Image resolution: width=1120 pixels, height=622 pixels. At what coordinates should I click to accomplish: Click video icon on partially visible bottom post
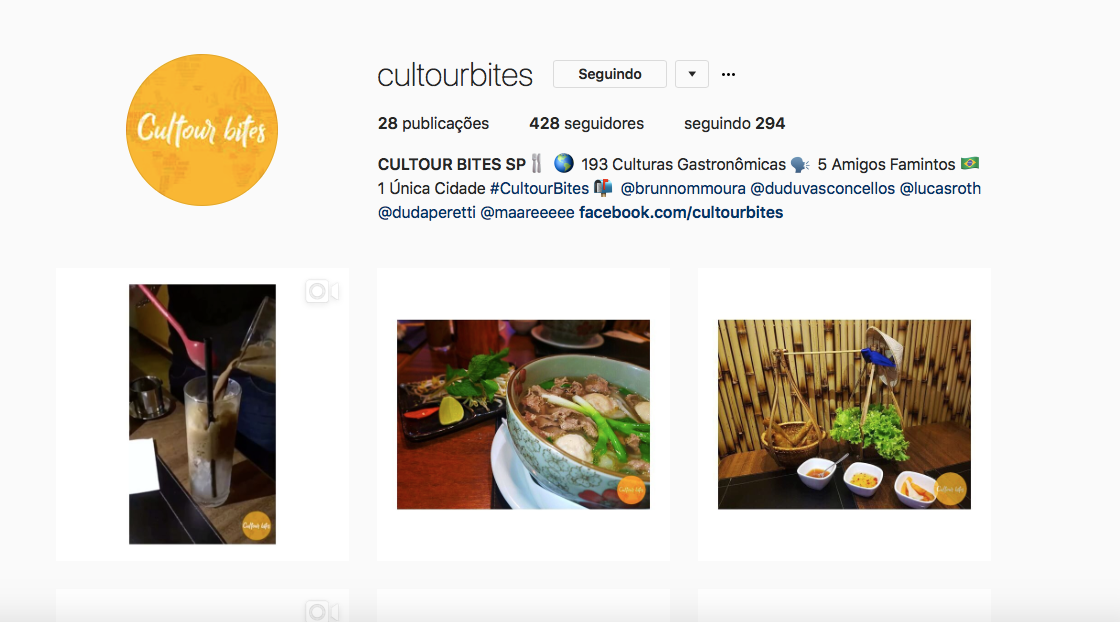click(322, 611)
